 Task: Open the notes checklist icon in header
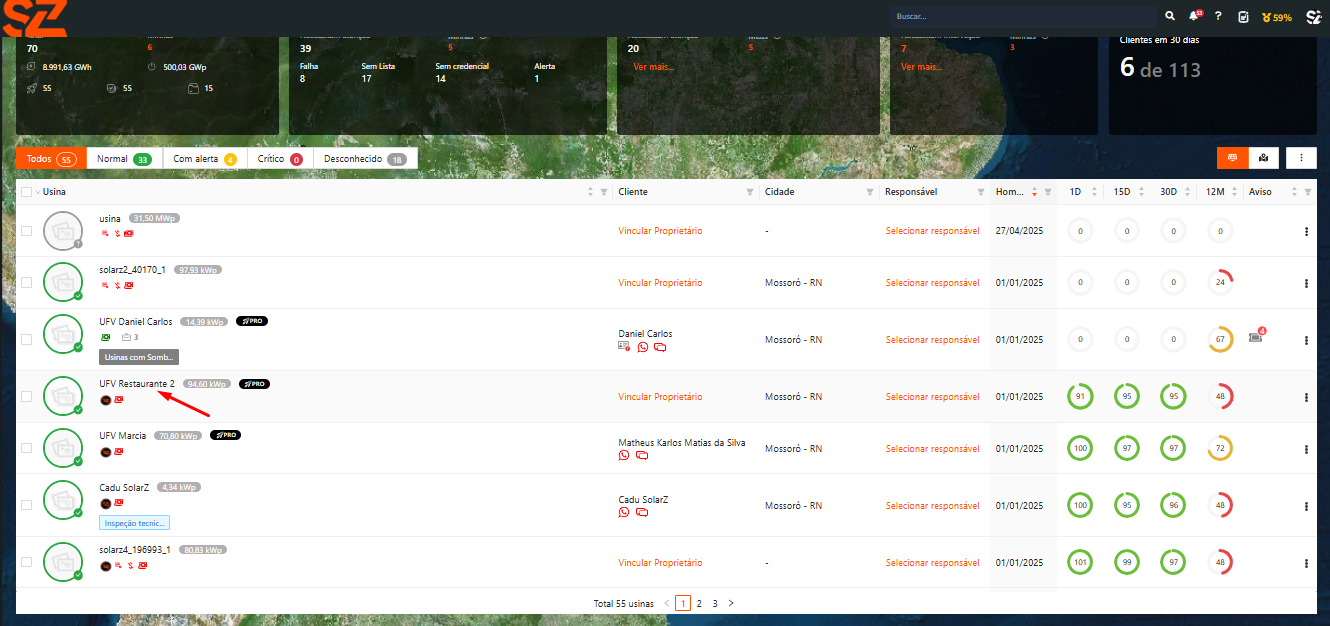tap(1243, 17)
